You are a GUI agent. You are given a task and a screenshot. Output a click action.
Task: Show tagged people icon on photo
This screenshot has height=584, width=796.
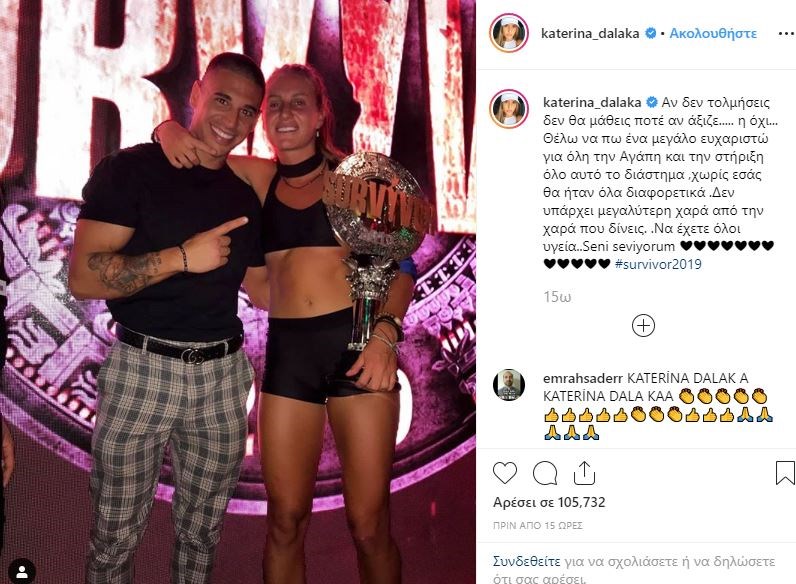coord(22,572)
